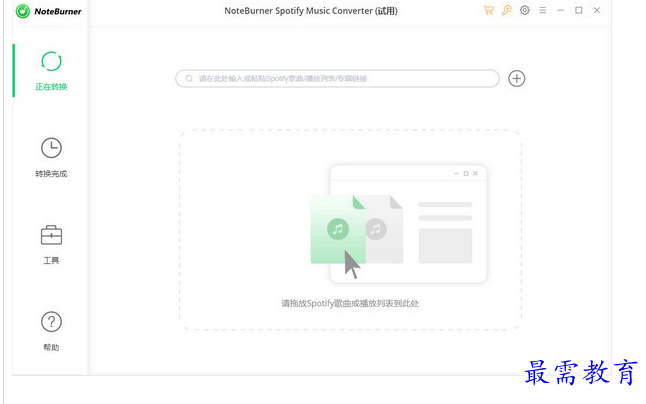Screen dimensions: 646x404
Task: Click the plus add button
Action: pos(516,78)
